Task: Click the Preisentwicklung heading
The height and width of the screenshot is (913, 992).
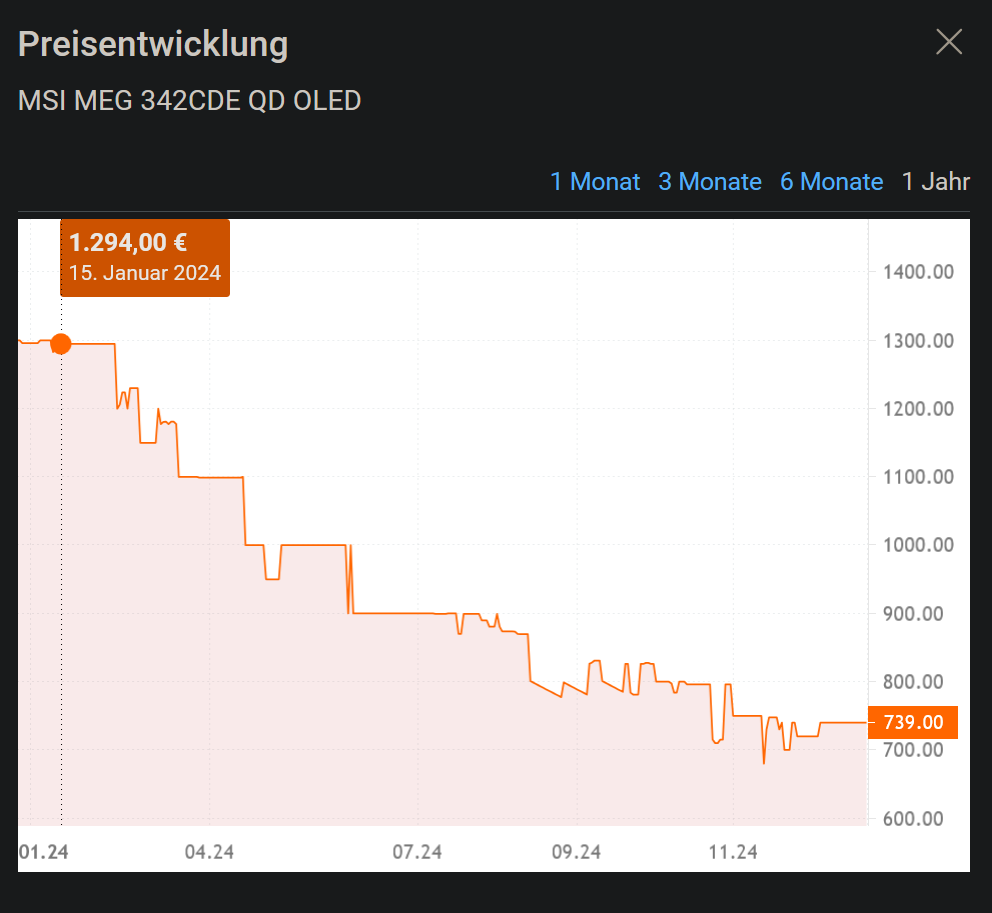Action: [153, 44]
